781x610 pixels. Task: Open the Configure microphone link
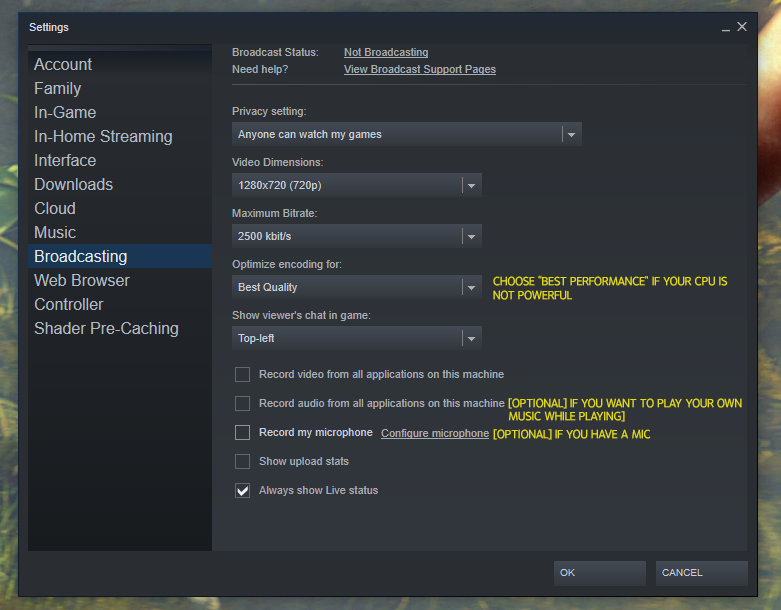pyautogui.click(x=435, y=433)
